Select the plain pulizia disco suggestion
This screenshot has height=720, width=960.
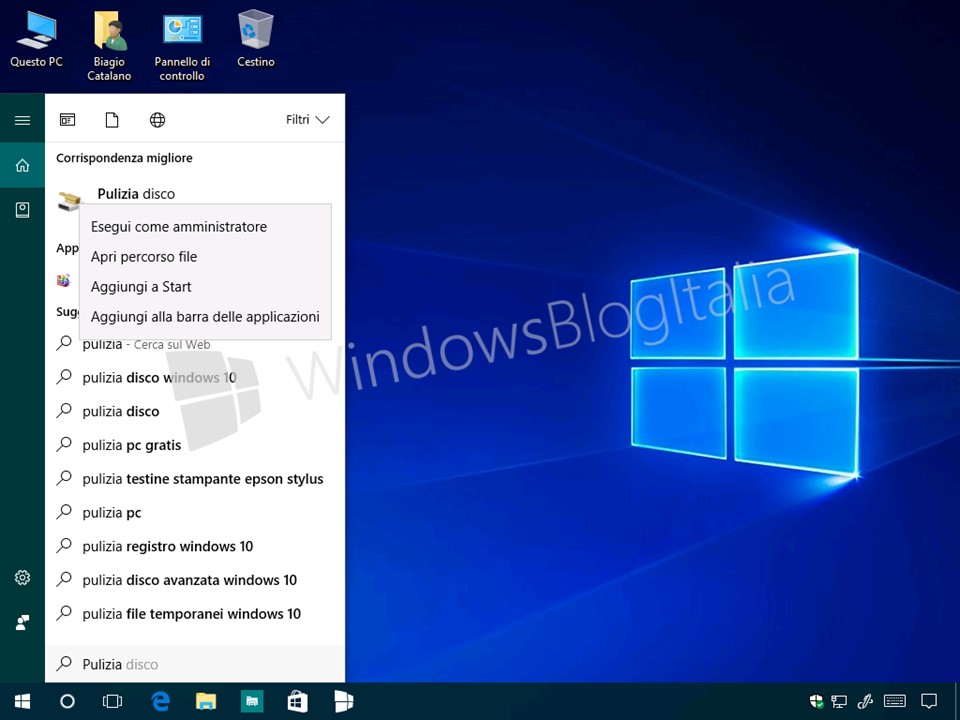(x=195, y=411)
